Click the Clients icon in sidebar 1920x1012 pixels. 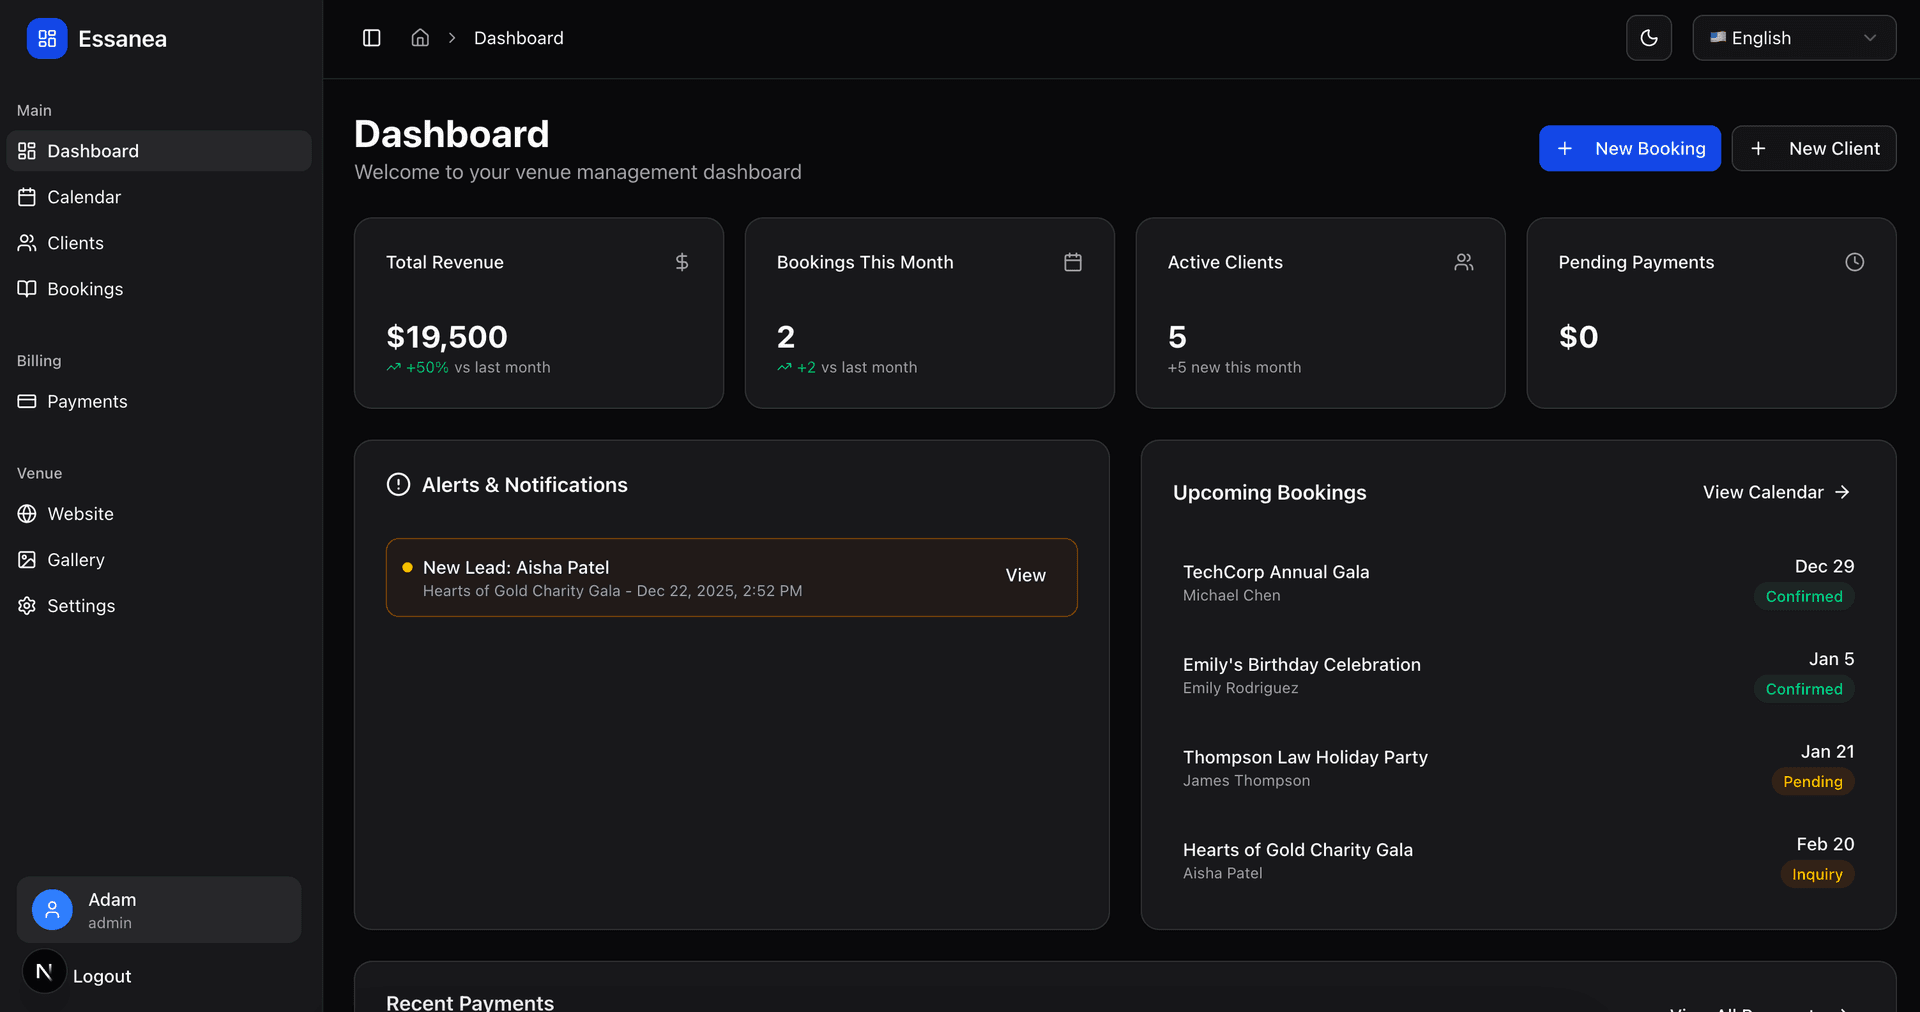pyautogui.click(x=27, y=242)
